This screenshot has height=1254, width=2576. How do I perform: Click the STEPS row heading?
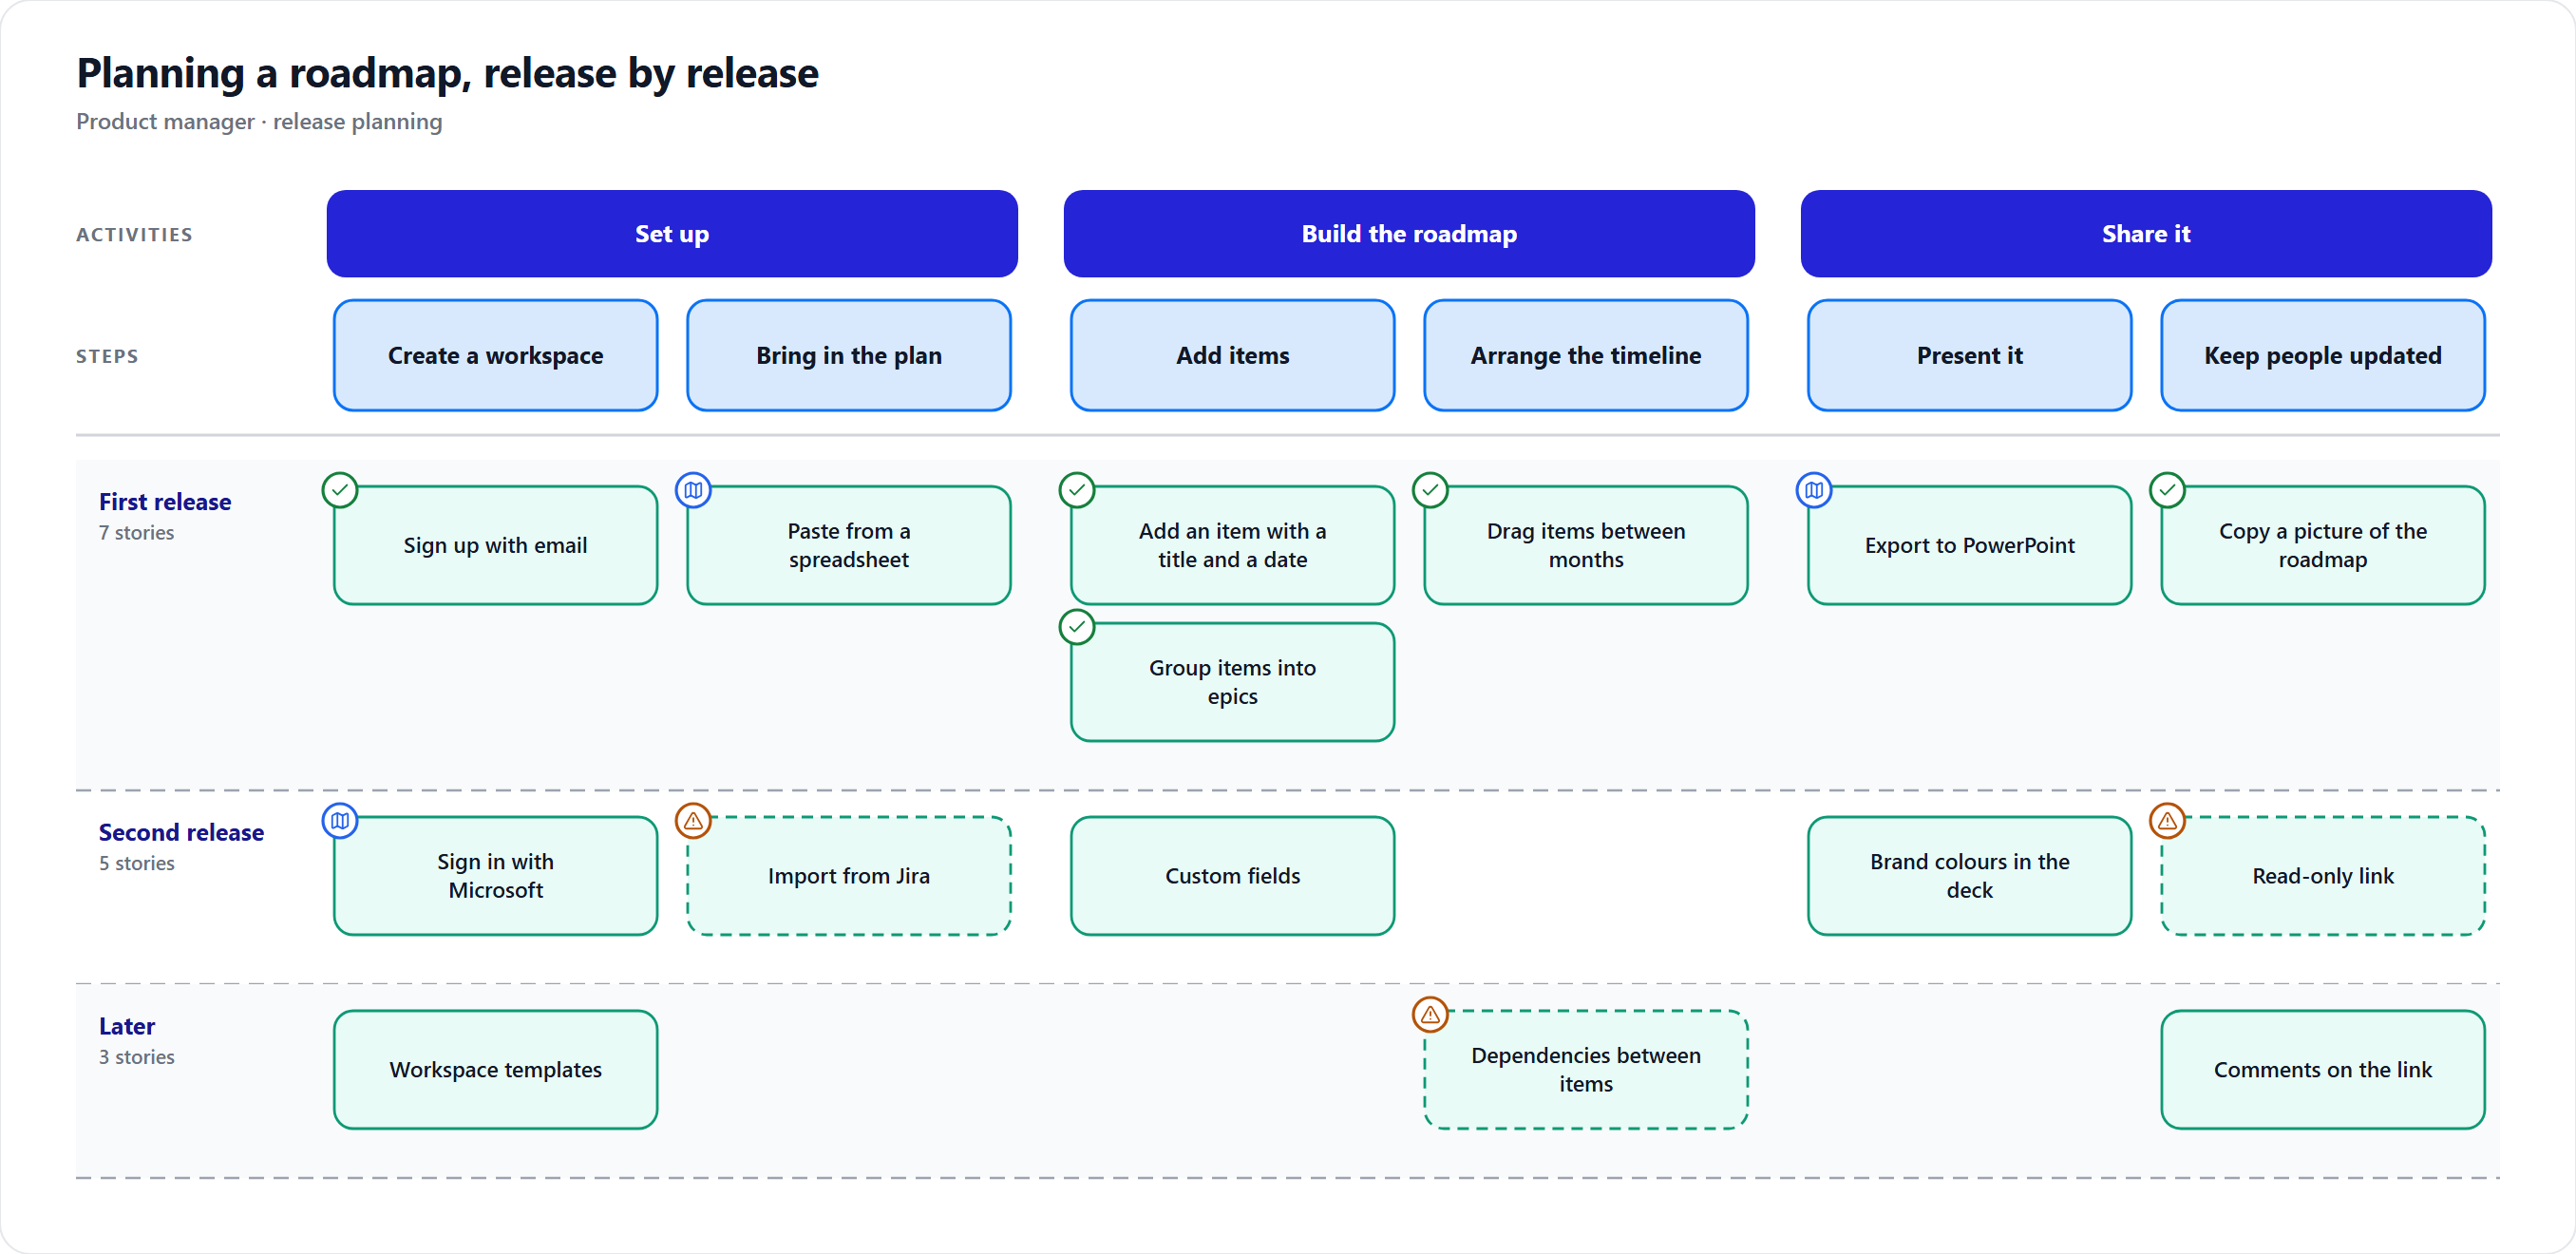[107, 356]
